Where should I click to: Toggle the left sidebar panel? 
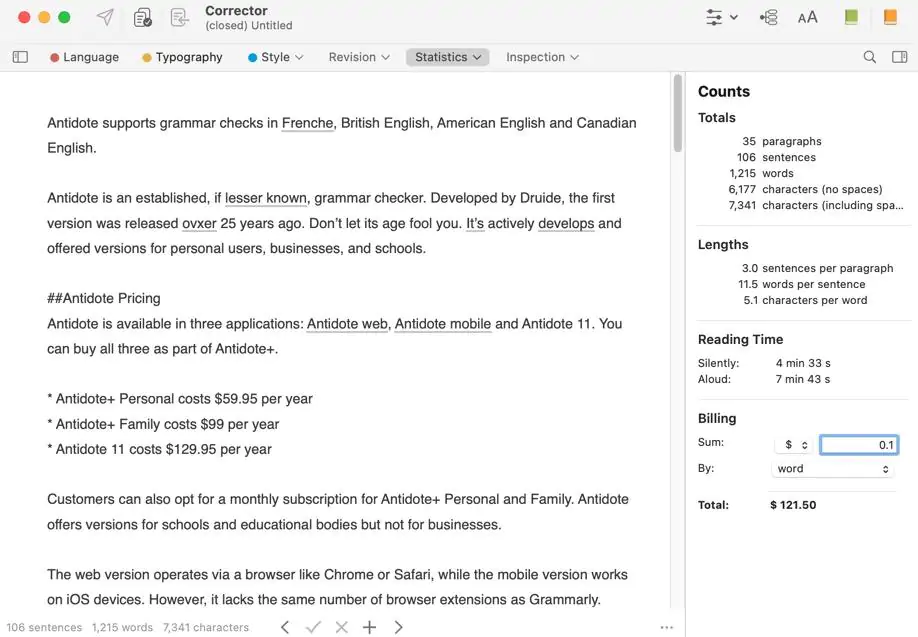[20, 57]
